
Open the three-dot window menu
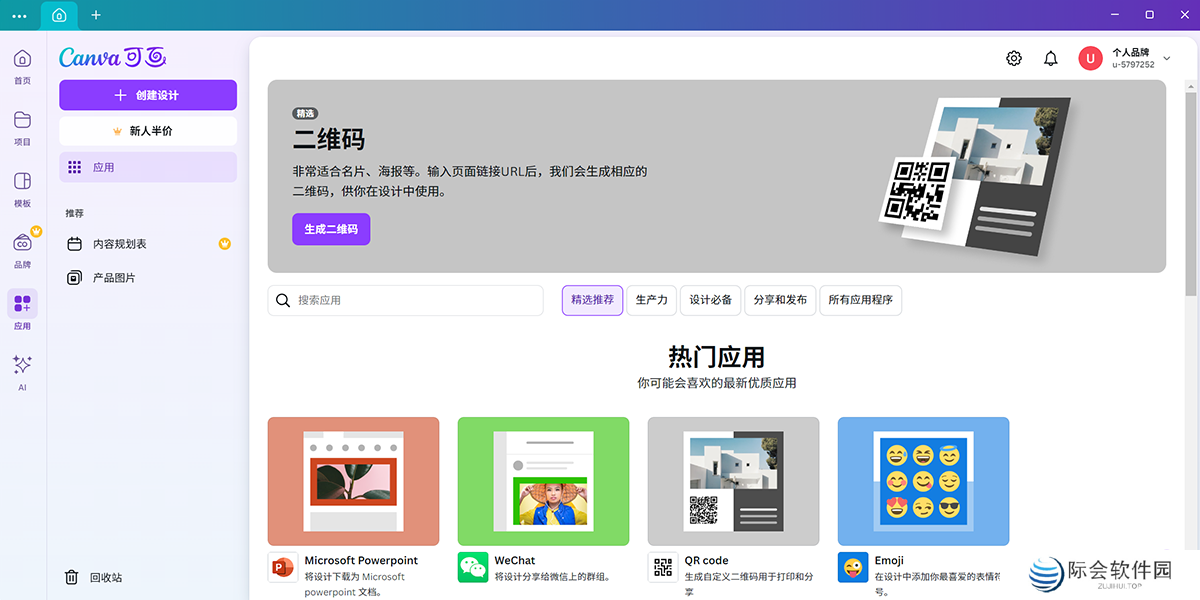click(x=19, y=15)
